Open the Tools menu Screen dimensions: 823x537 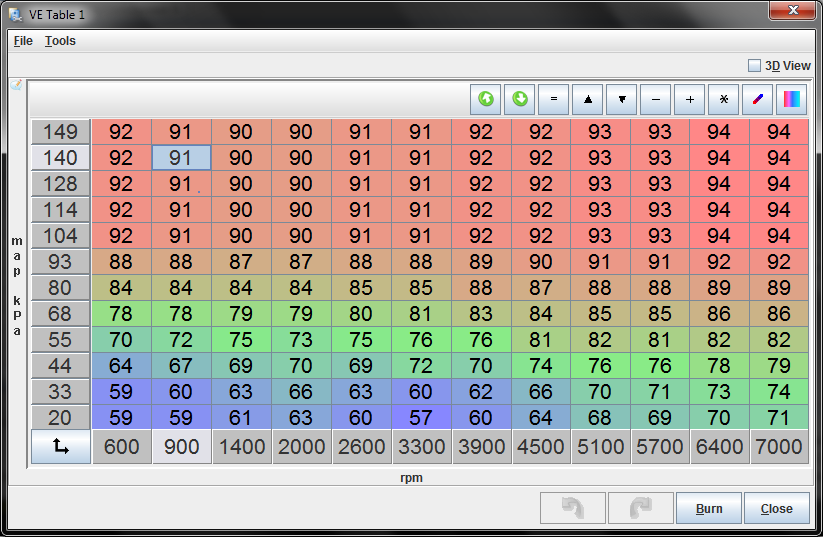point(60,41)
